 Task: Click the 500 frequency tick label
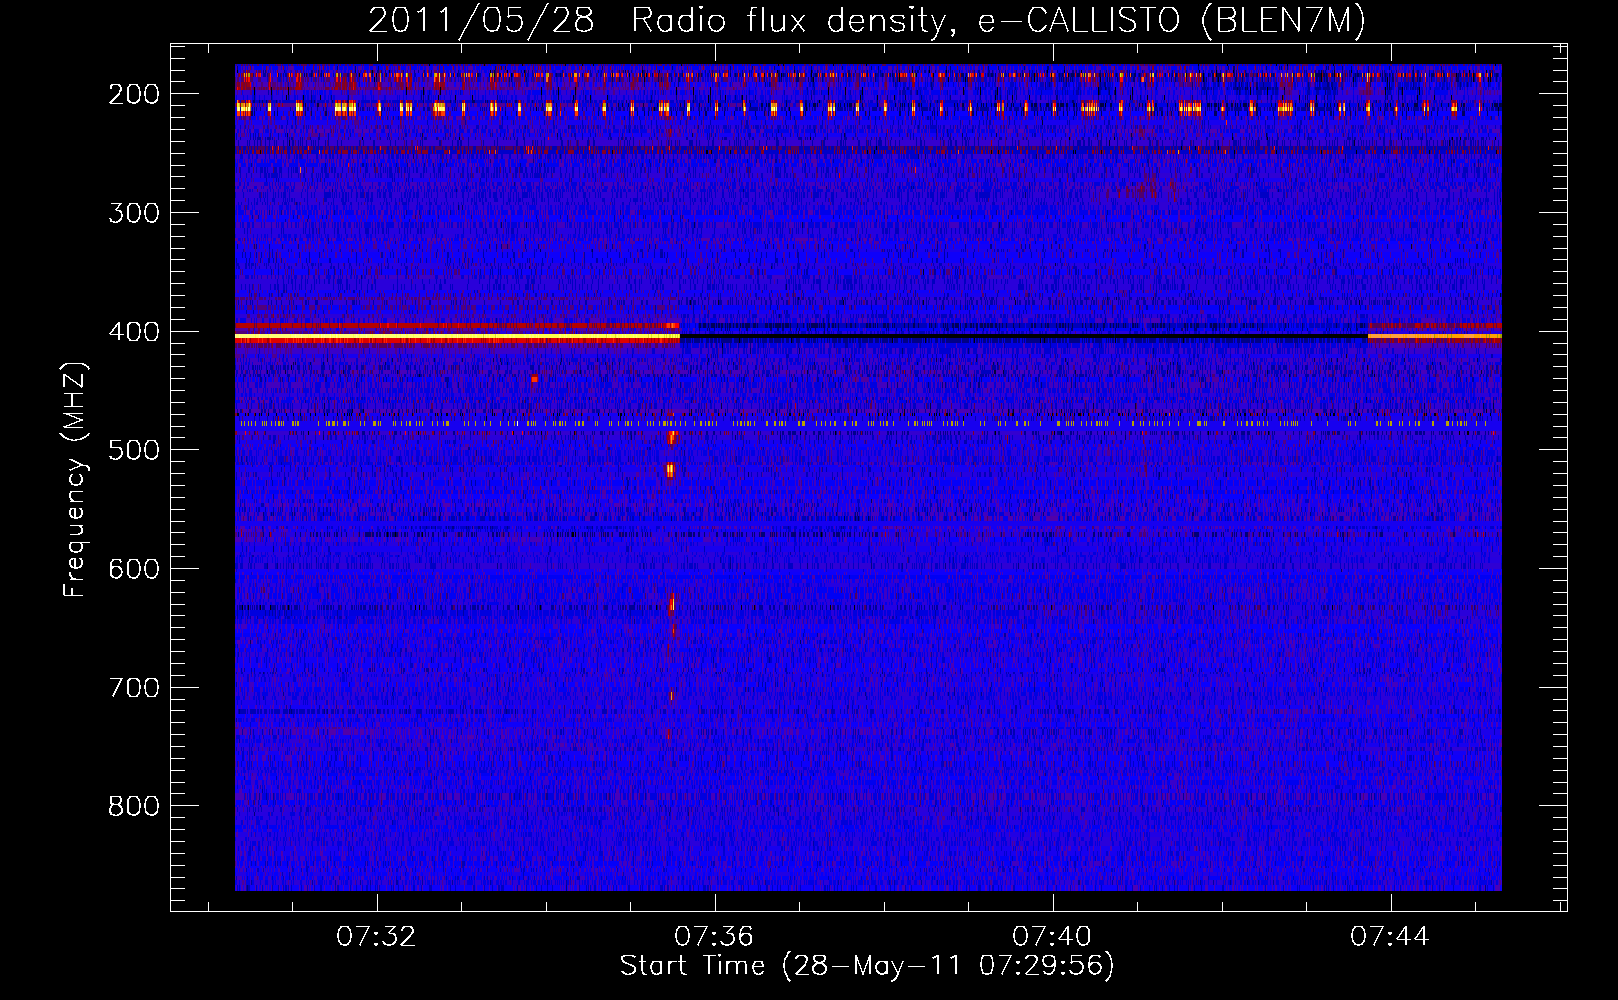pos(134,450)
